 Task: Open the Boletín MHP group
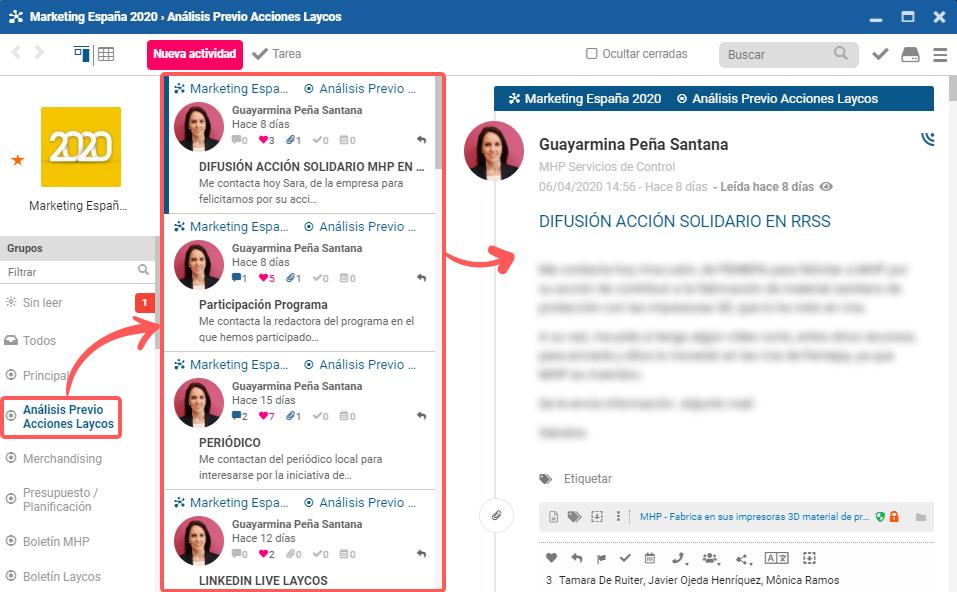56,541
